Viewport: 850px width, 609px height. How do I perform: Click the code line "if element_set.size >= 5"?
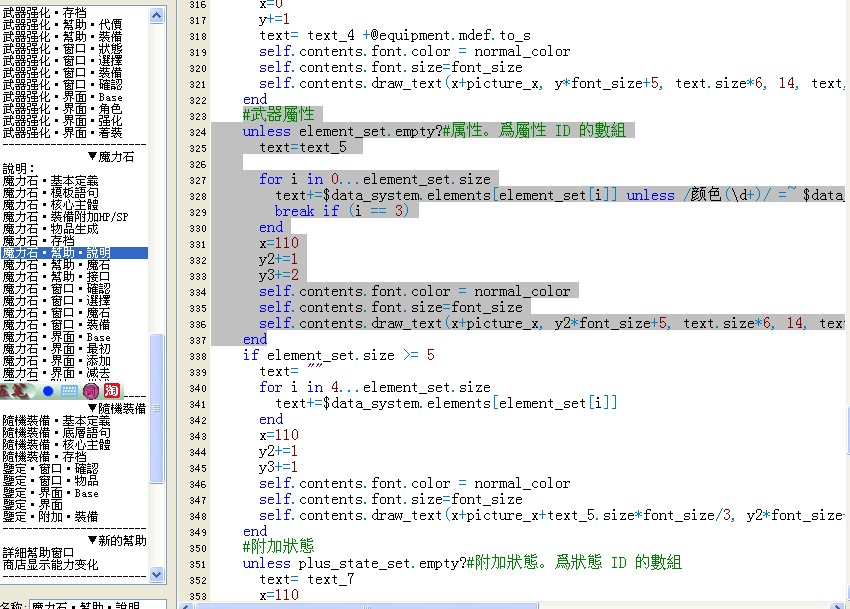coord(339,355)
